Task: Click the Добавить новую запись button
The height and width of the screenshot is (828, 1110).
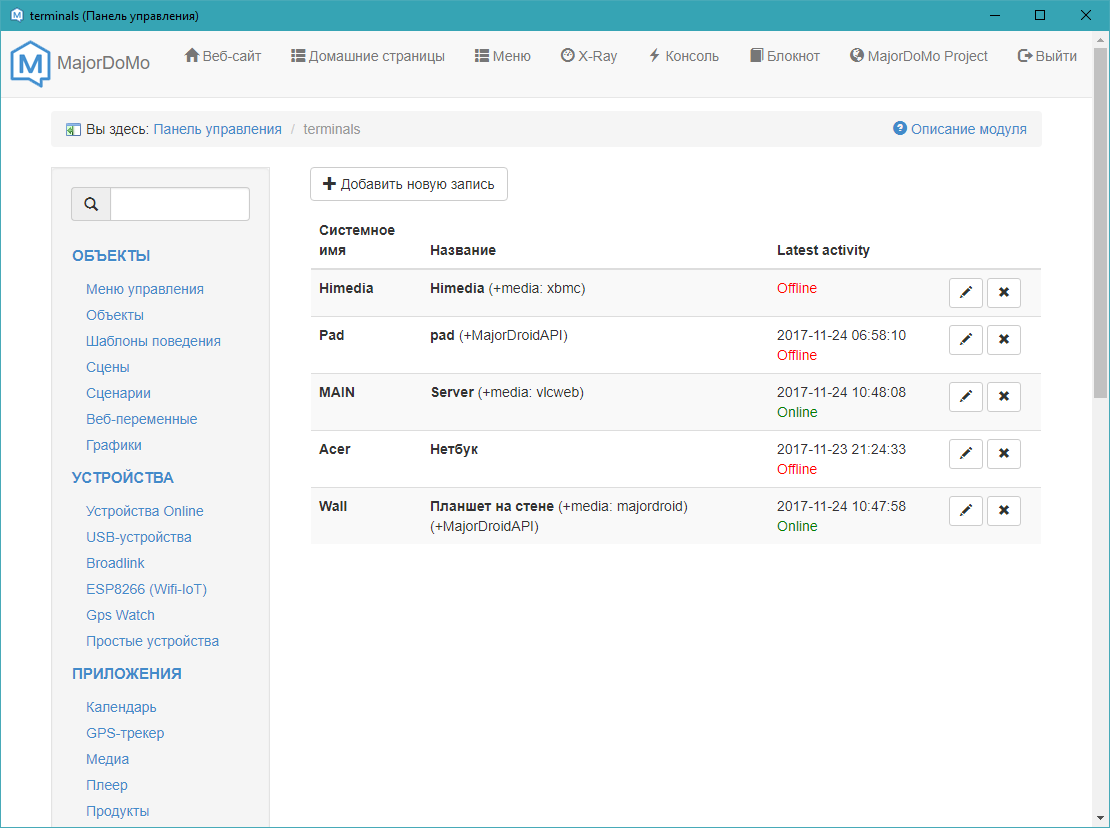Action: click(x=409, y=184)
